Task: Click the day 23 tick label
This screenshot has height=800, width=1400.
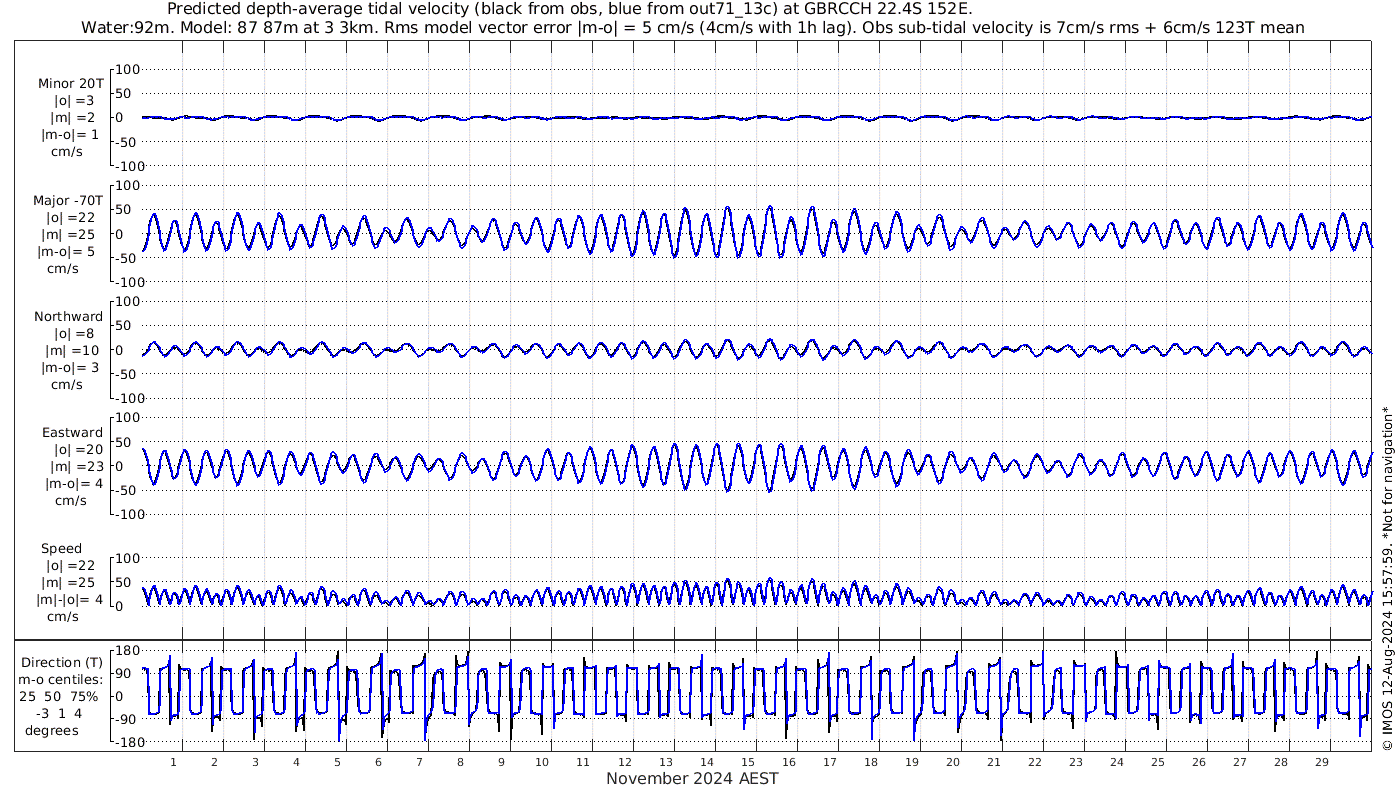Action: [x=1075, y=762]
